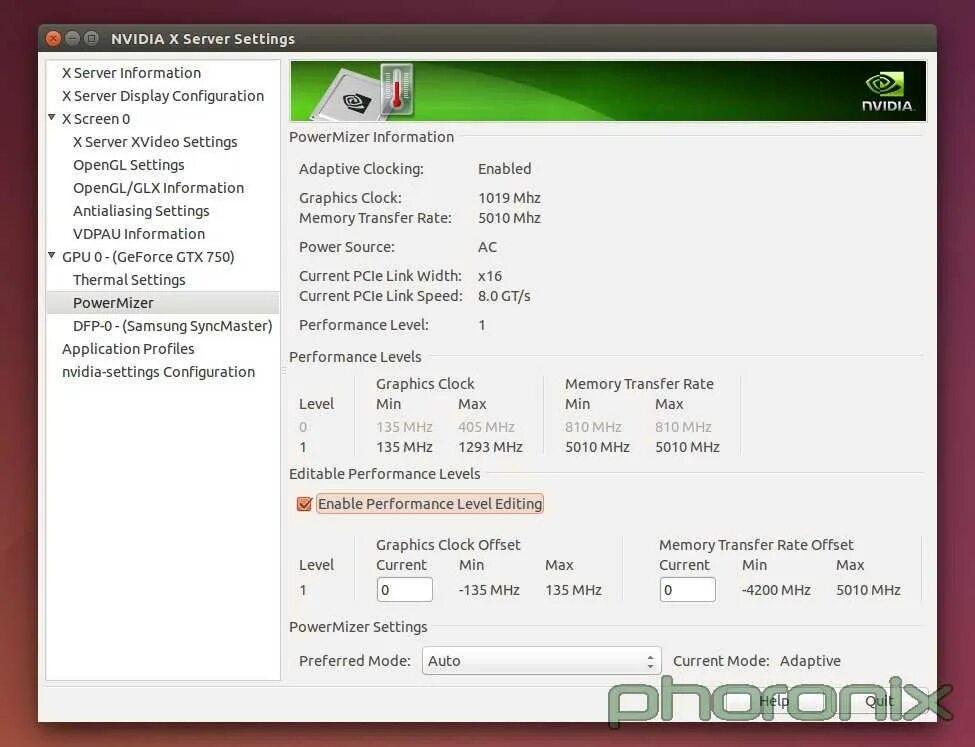
Task: Click the -135 MHz offset minimum value
Action: pos(489,590)
